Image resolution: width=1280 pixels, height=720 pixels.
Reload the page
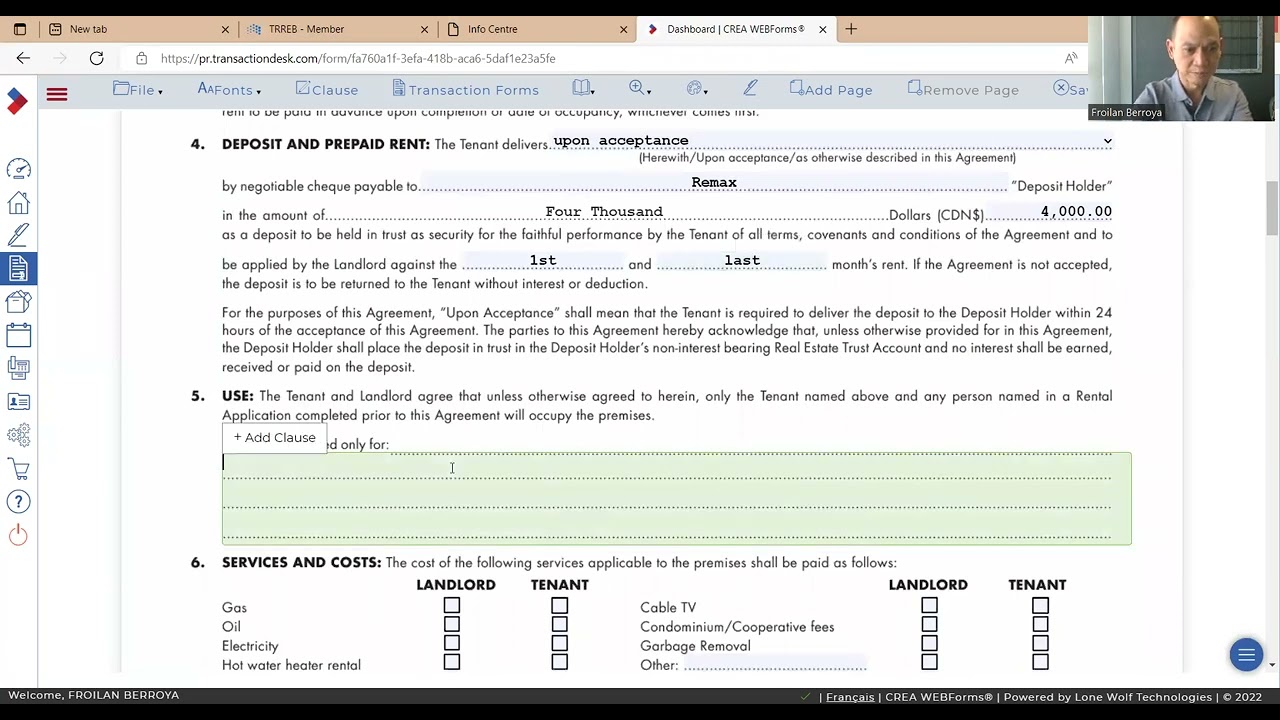point(96,58)
